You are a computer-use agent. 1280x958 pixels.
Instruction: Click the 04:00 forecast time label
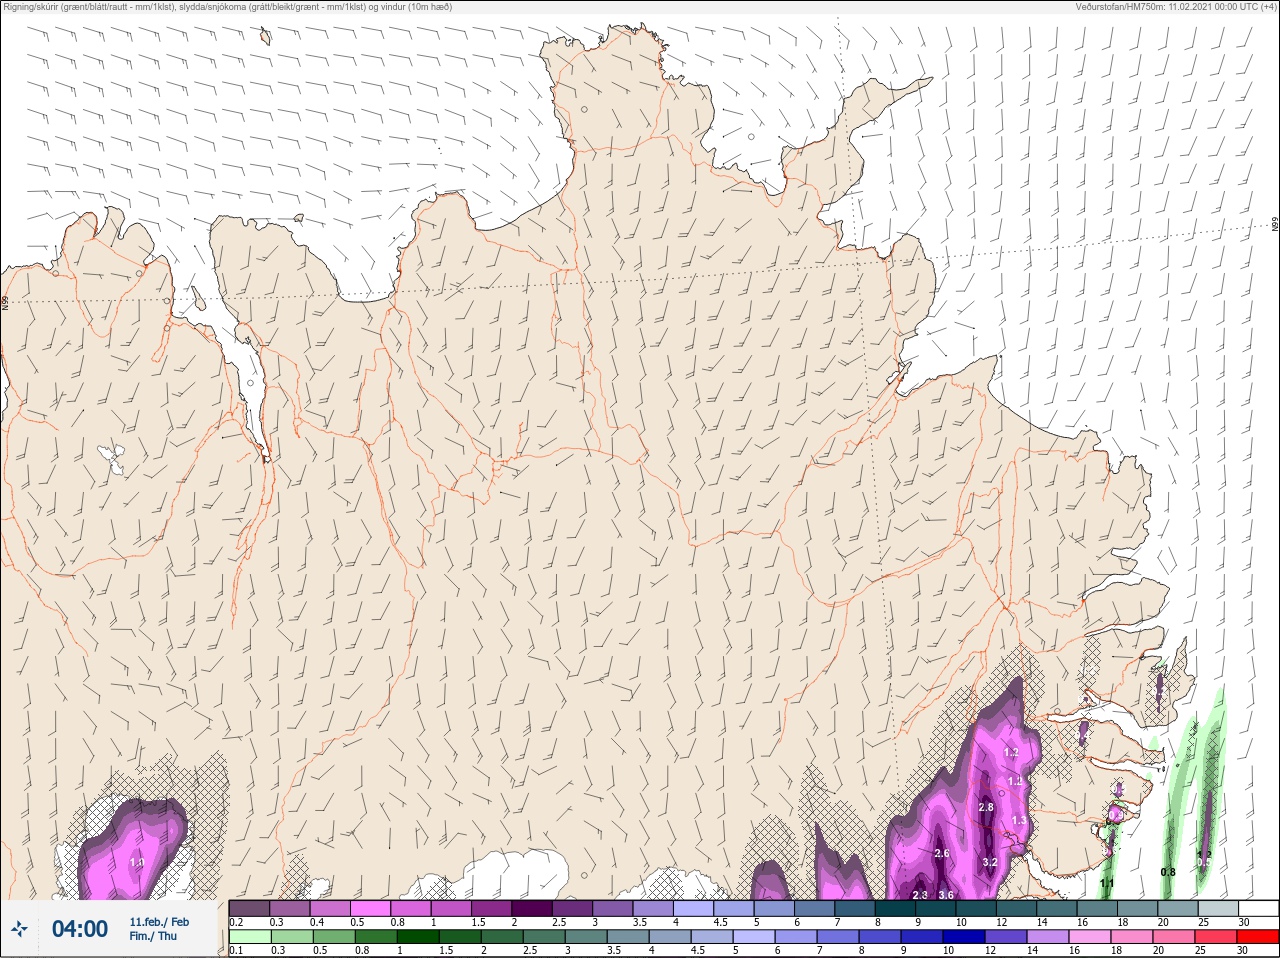click(x=80, y=929)
